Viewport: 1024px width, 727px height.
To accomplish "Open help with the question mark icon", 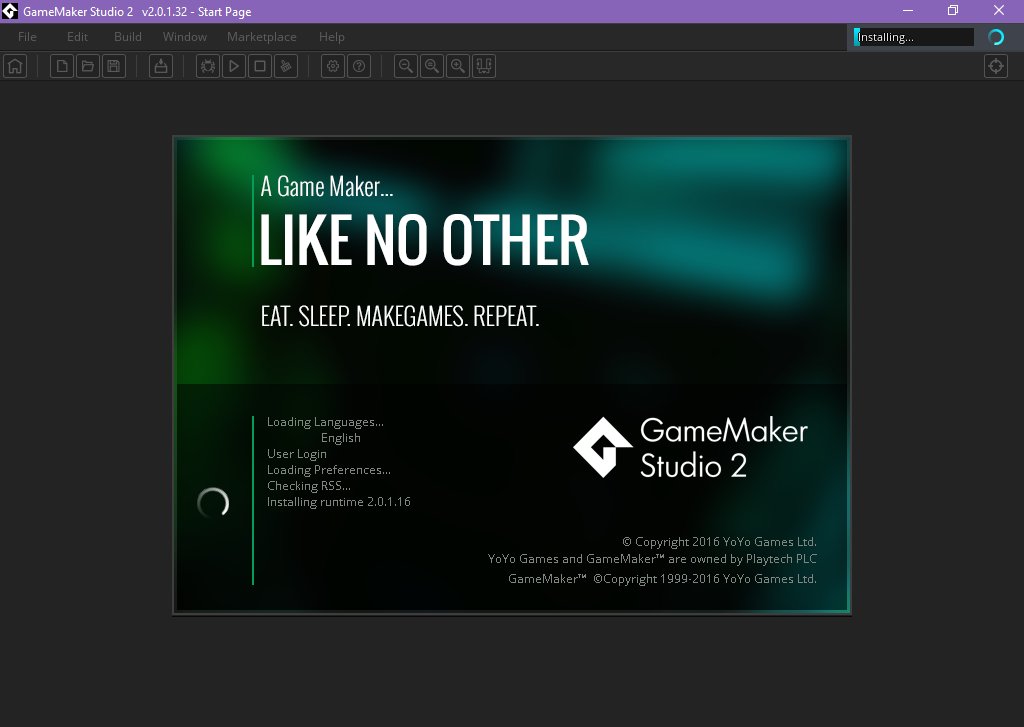I will click(359, 66).
